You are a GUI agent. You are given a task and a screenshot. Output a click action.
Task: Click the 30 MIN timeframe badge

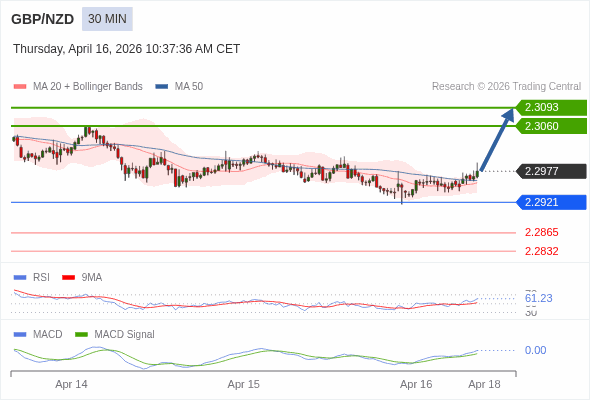[107, 19]
